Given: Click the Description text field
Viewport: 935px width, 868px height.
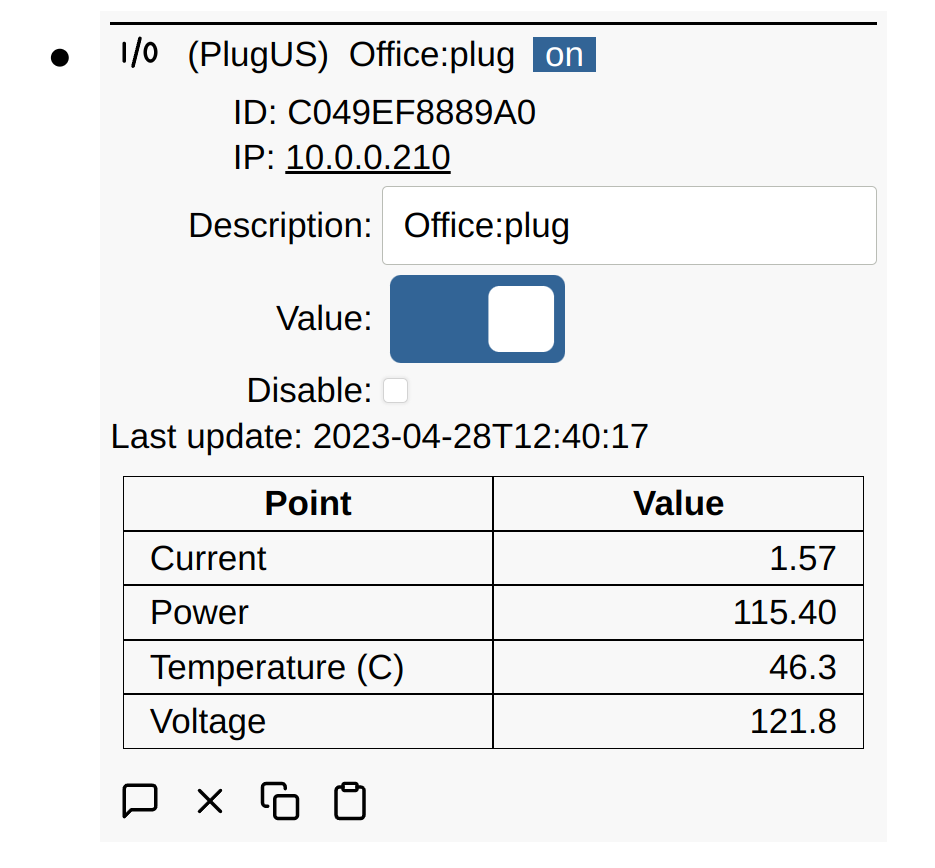Looking at the screenshot, I should 629,226.
